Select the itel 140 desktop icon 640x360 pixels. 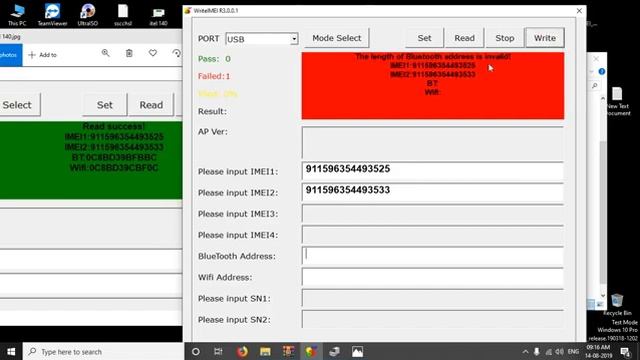click(x=158, y=16)
